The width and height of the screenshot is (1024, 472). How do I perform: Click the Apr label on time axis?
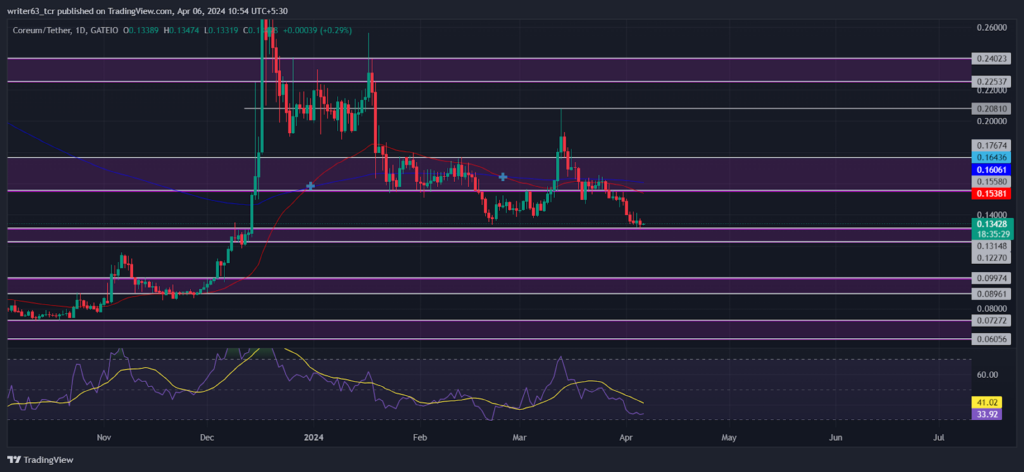[x=626, y=437]
